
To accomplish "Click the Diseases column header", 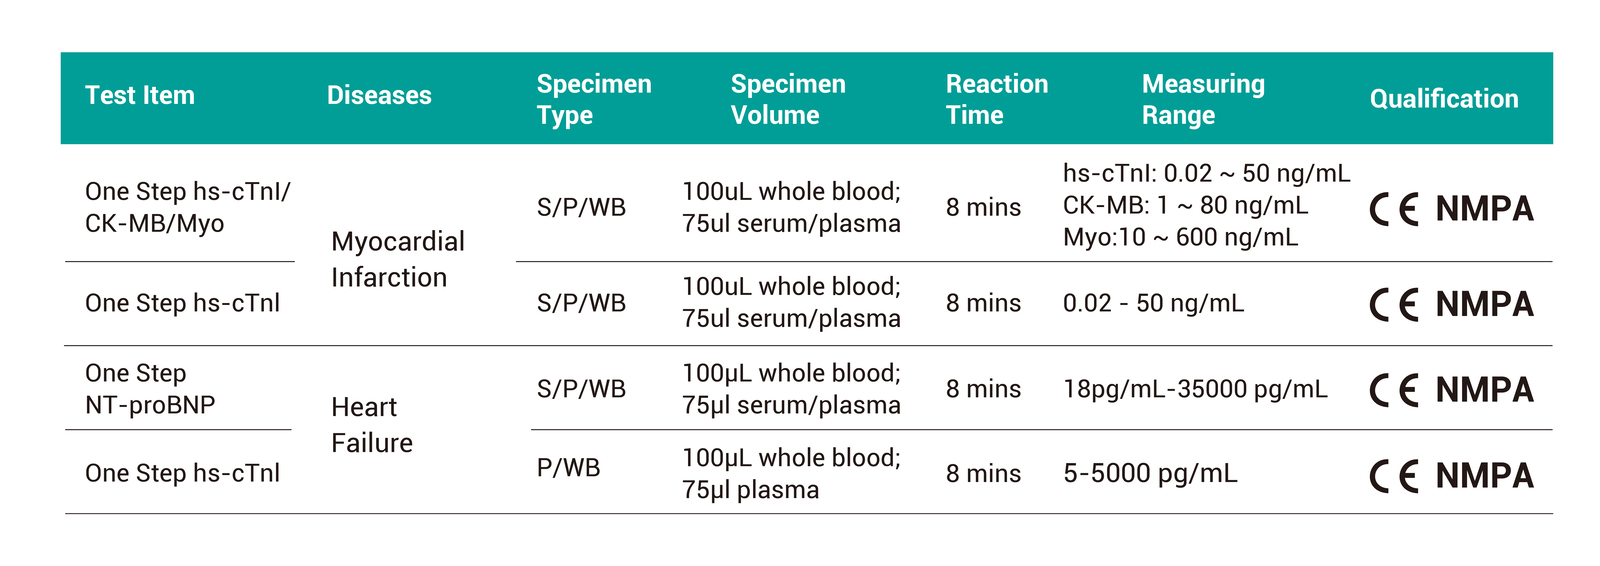I will point(379,96).
